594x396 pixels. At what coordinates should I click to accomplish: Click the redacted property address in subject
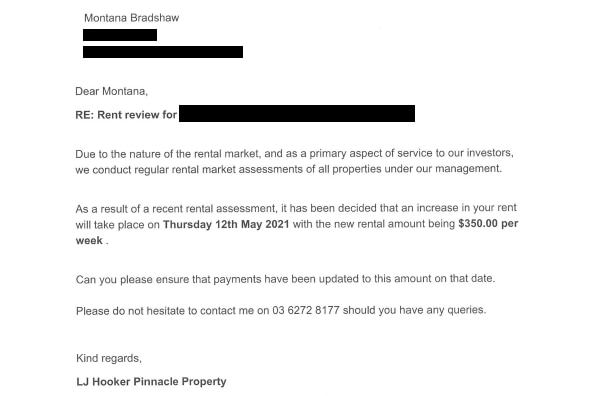tap(297, 113)
